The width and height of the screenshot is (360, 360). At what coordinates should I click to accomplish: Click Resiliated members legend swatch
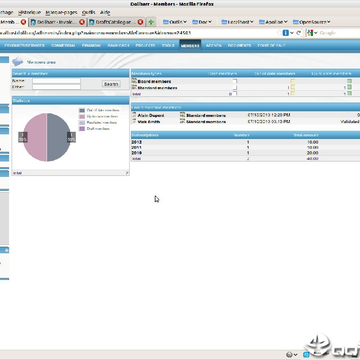click(x=82, y=122)
